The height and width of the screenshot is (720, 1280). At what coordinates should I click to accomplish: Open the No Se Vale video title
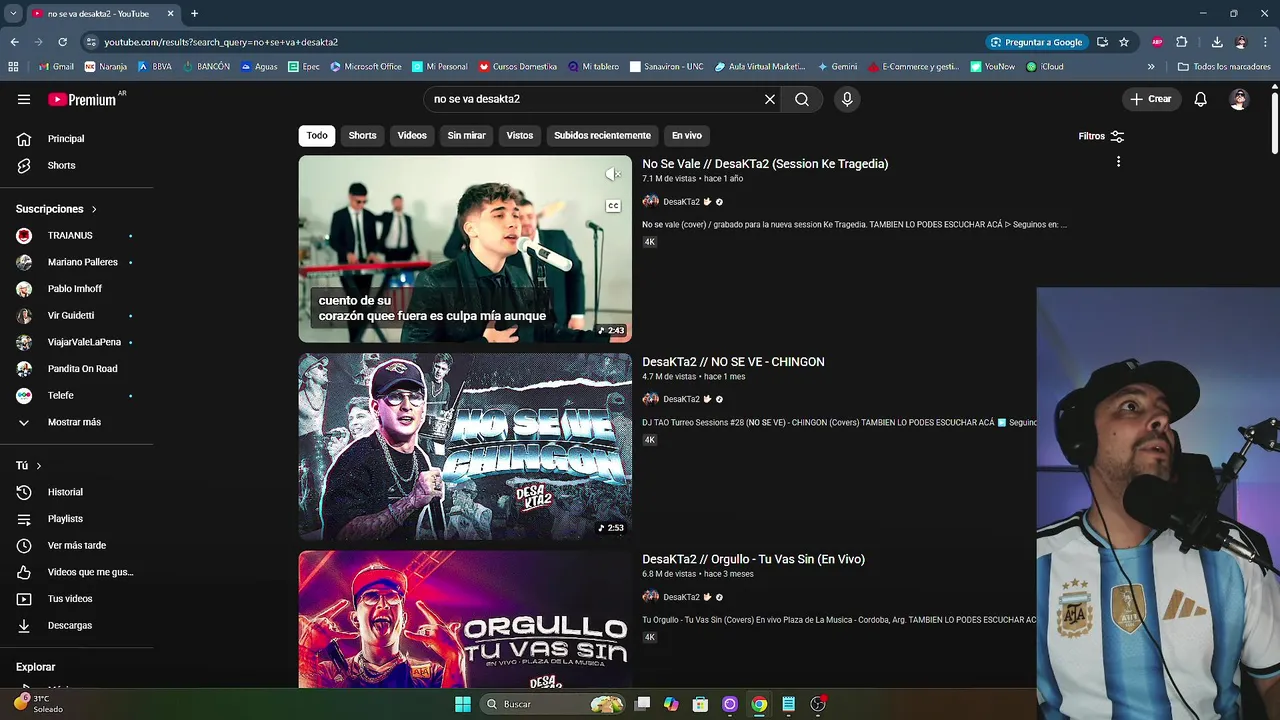[x=765, y=164]
